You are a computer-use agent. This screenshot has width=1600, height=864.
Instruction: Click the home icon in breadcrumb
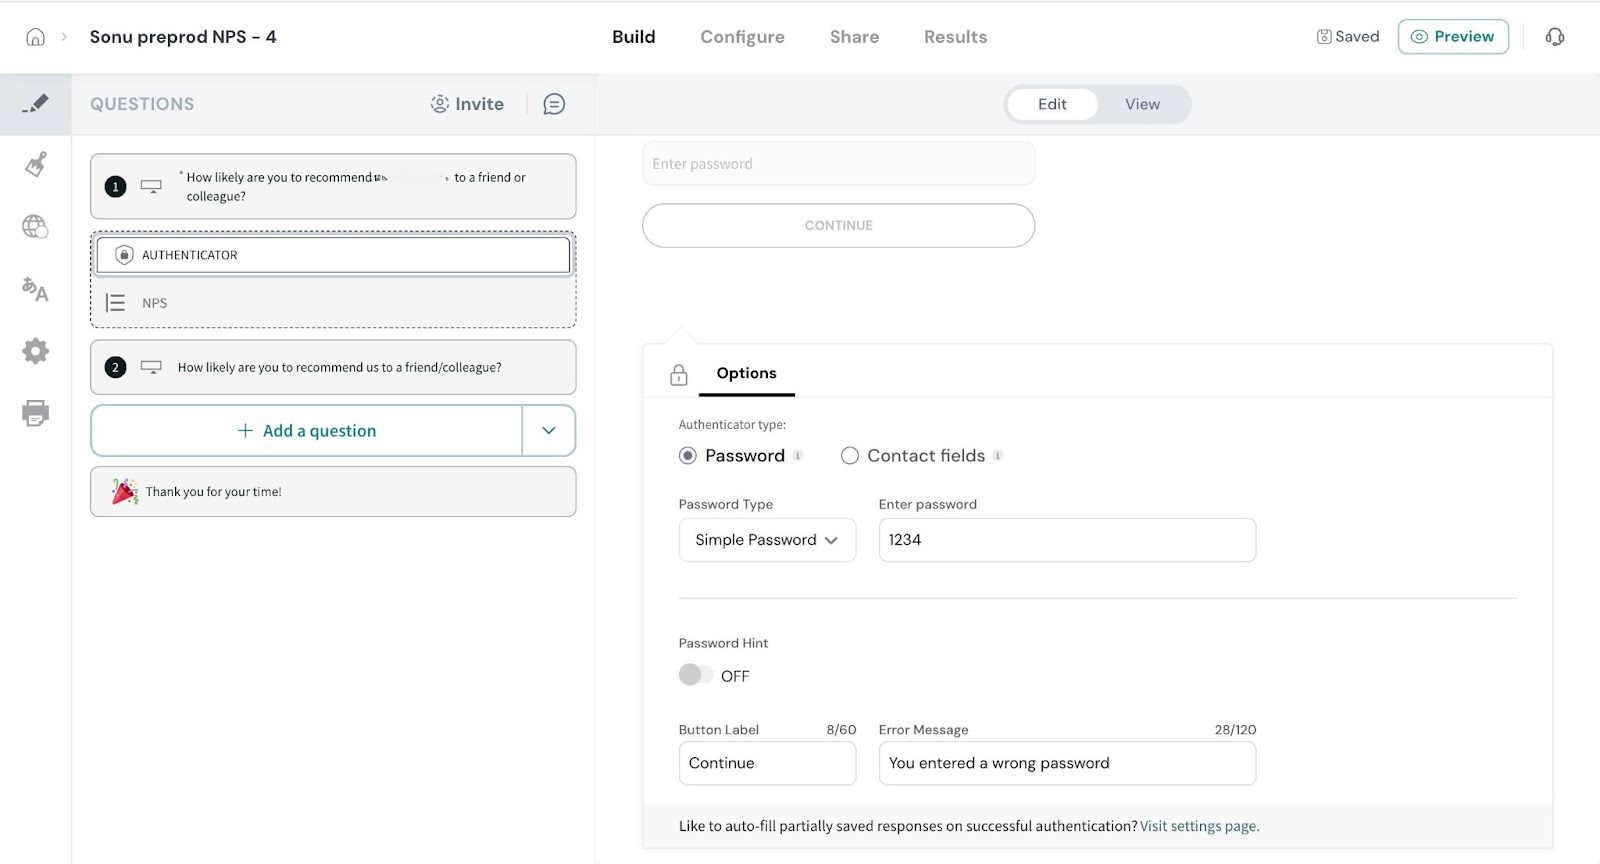pos(35,37)
